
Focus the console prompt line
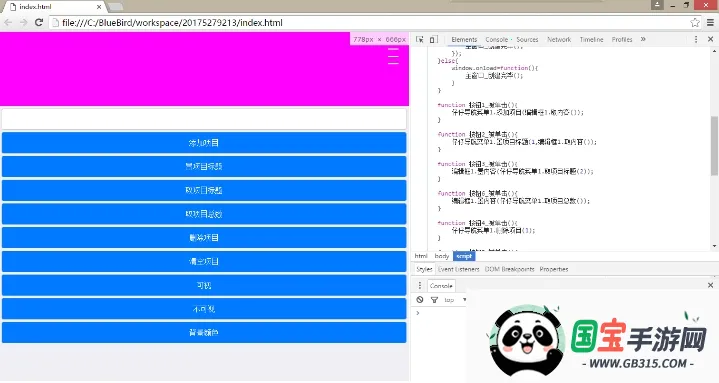click(x=440, y=313)
